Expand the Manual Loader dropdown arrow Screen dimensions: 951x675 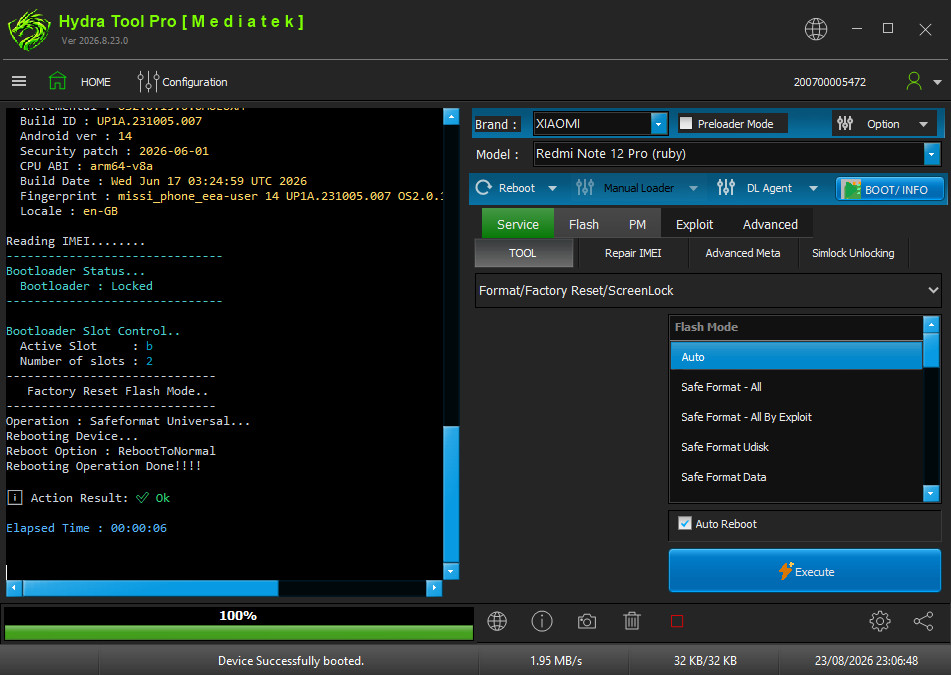point(693,189)
